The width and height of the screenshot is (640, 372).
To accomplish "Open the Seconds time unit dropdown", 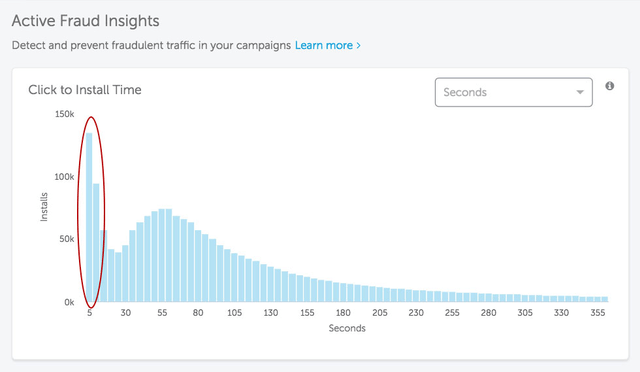I will coord(513,92).
